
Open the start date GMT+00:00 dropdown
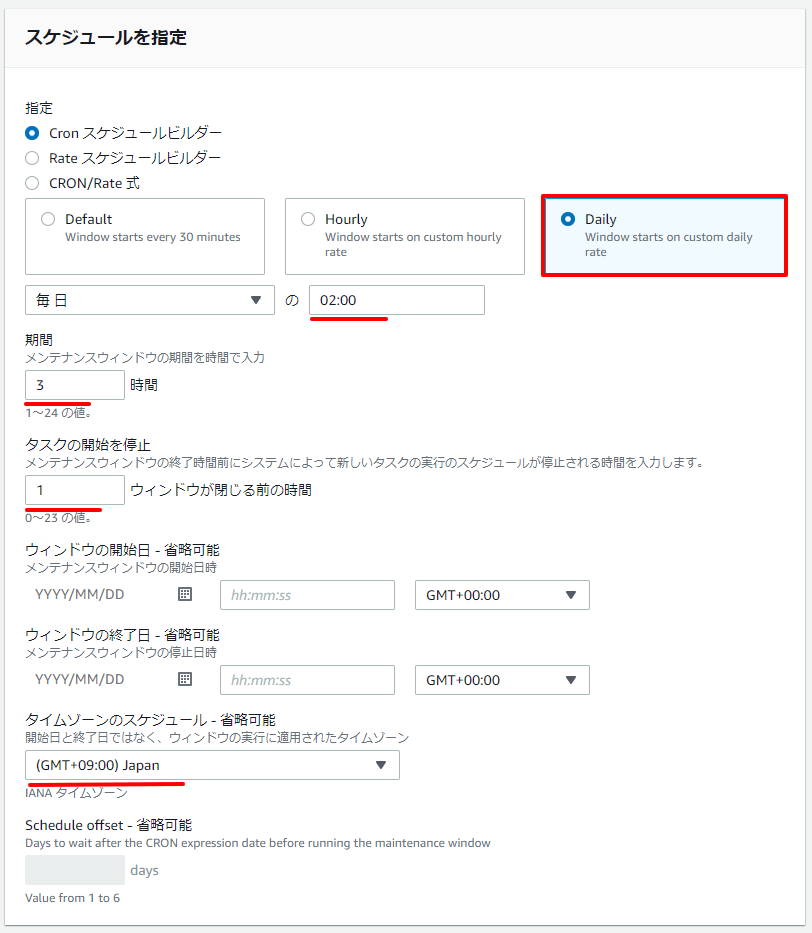coord(502,595)
